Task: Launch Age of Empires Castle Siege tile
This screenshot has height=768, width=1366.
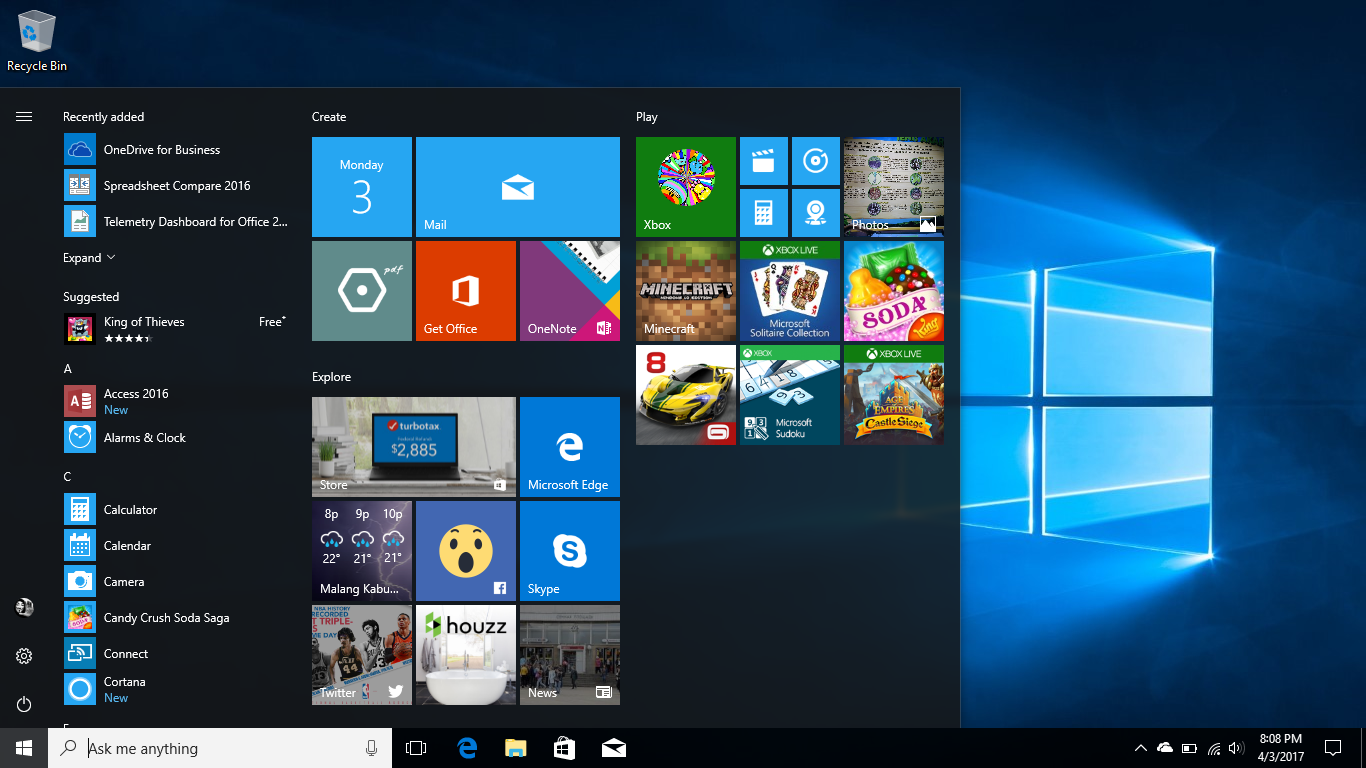Action: tap(894, 395)
